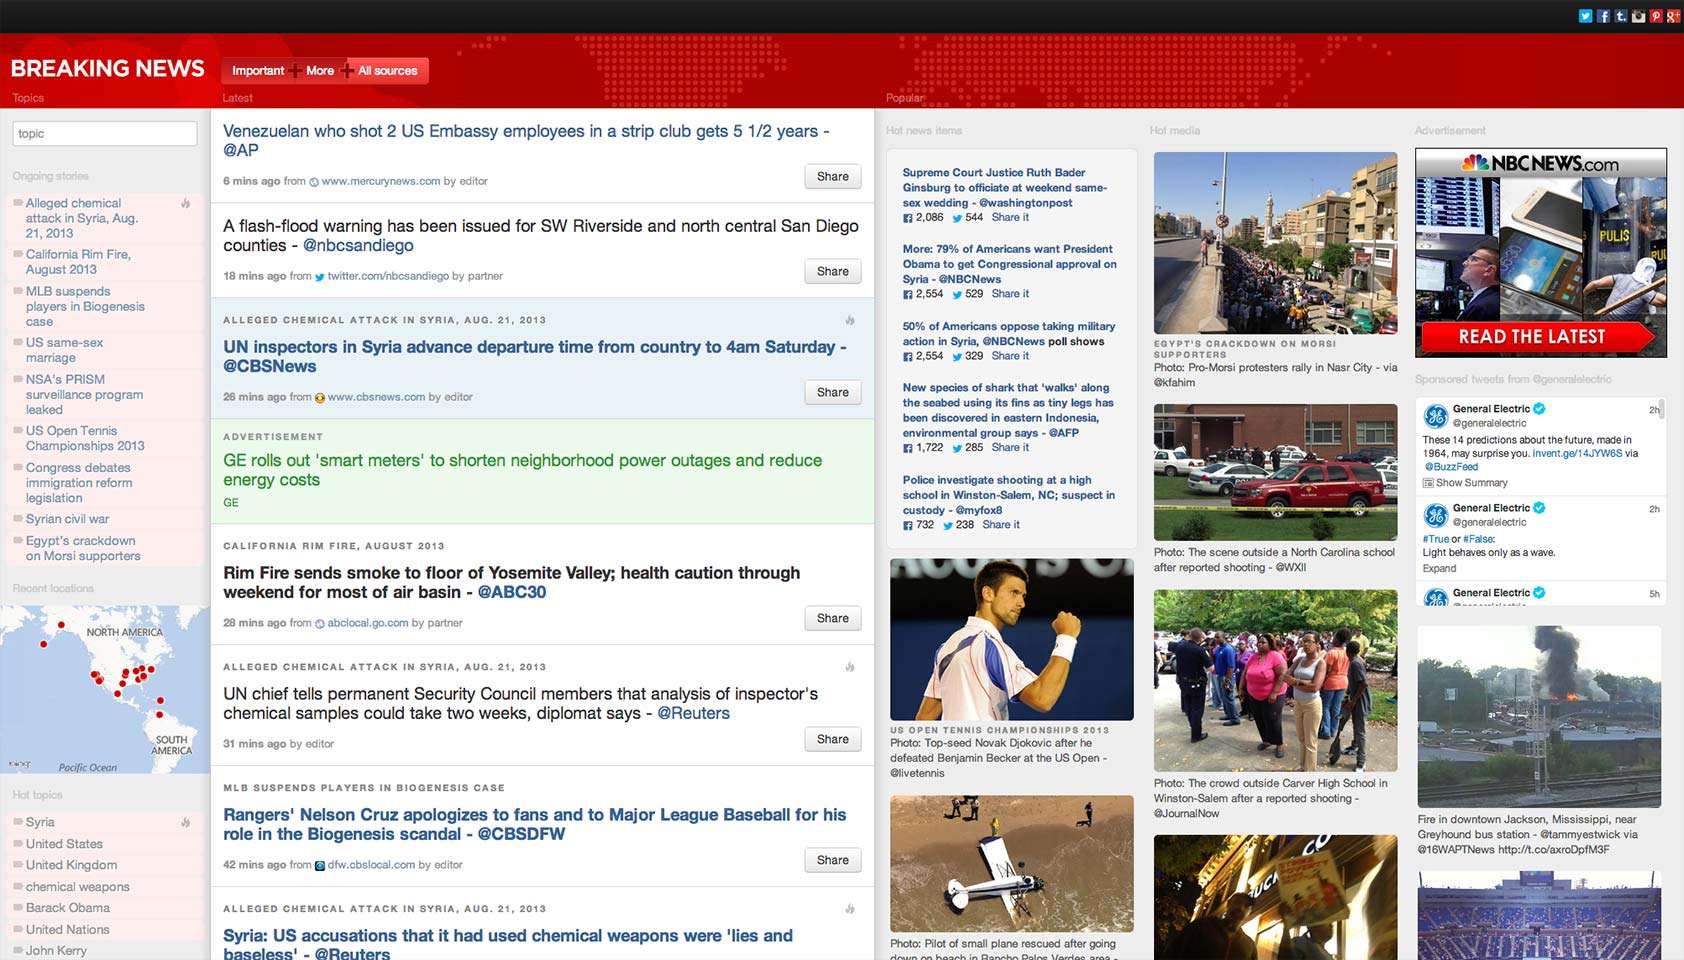Image resolution: width=1684 pixels, height=960 pixels.
Task: Click the flame icon beside Alleged chemical attack
Action: (186, 203)
